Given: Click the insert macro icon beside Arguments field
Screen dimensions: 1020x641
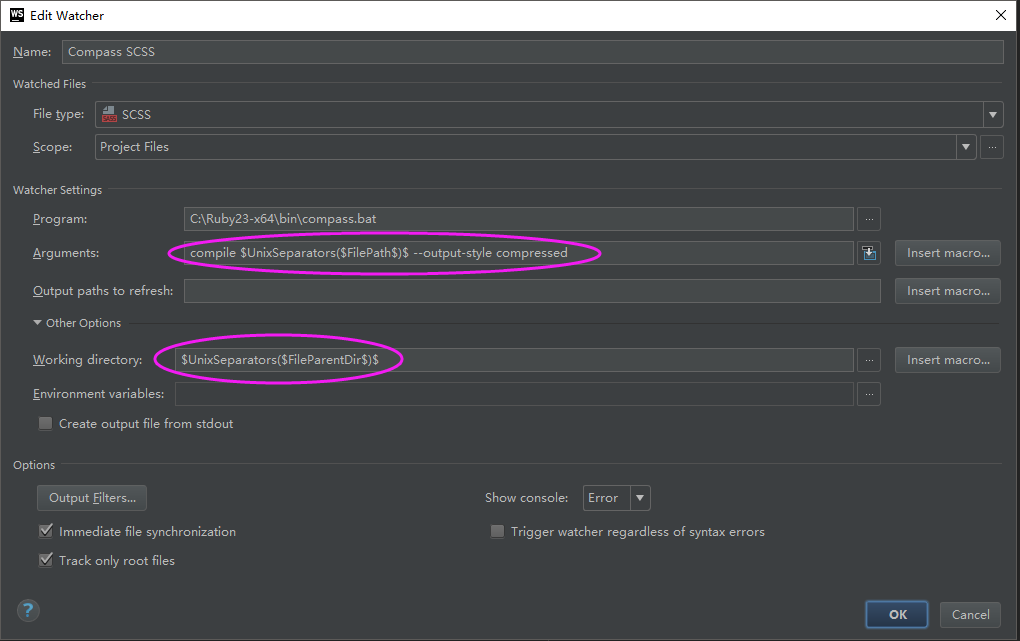Looking at the screenshot, I should point(868,253).
